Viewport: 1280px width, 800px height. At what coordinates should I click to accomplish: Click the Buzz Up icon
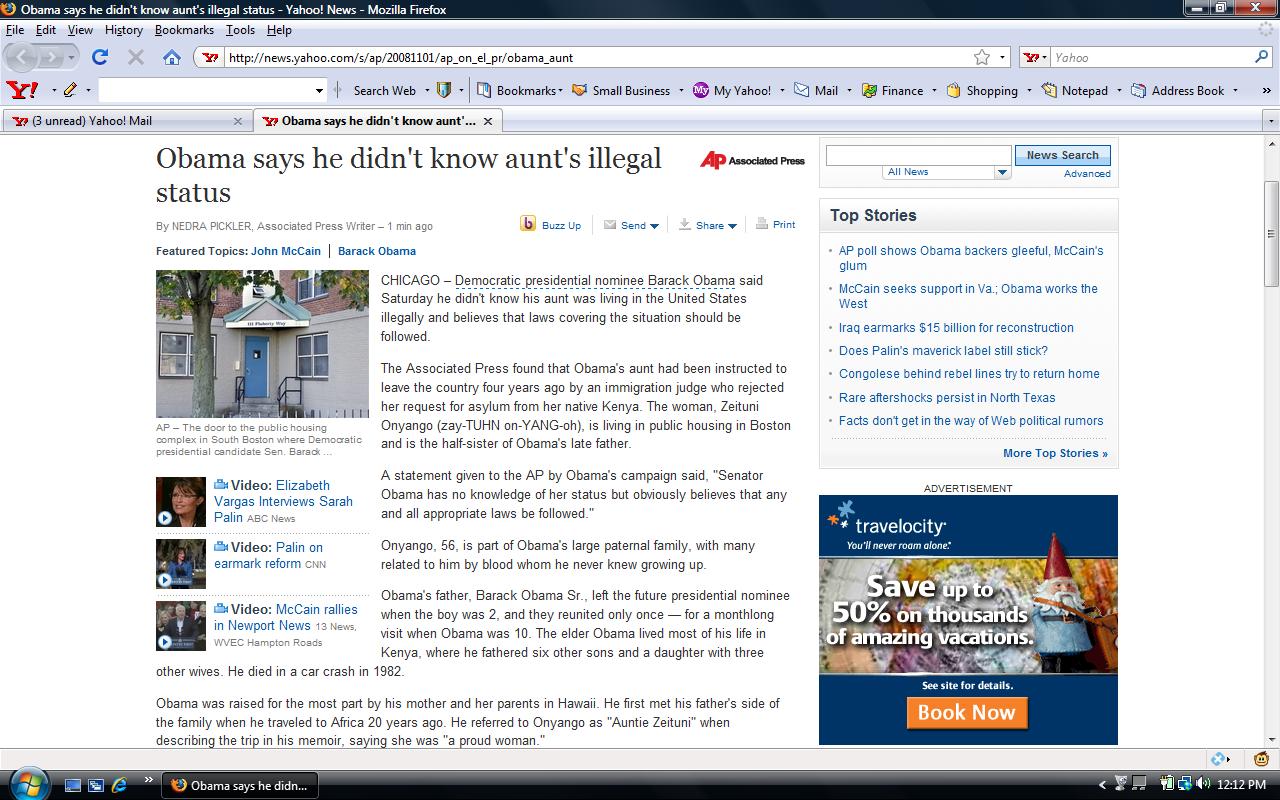click(528, 224)
